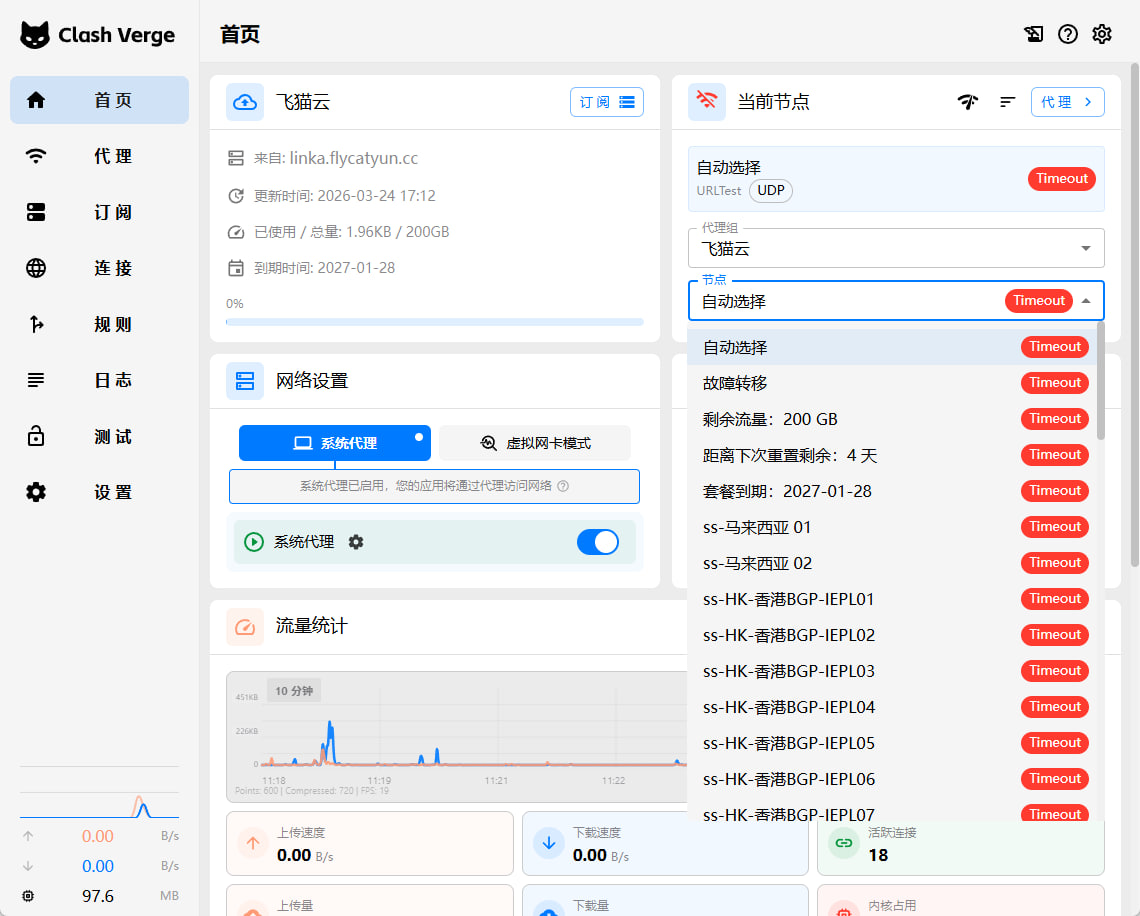Select the 系统代理 mode button
This screenshot has height=916, width=1140.
335,443
